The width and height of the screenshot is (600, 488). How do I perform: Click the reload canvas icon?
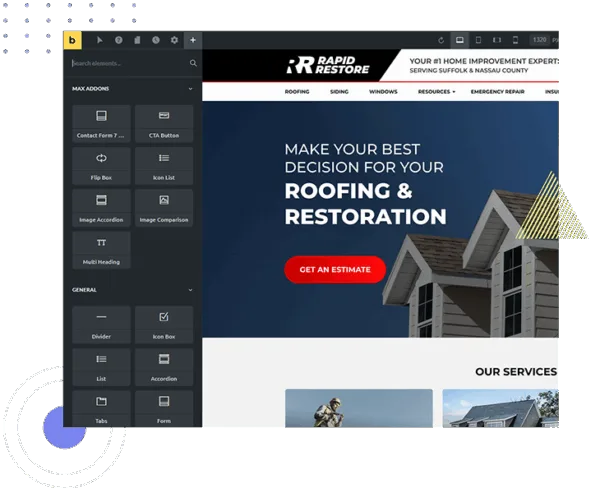click(x=441, y=40)
